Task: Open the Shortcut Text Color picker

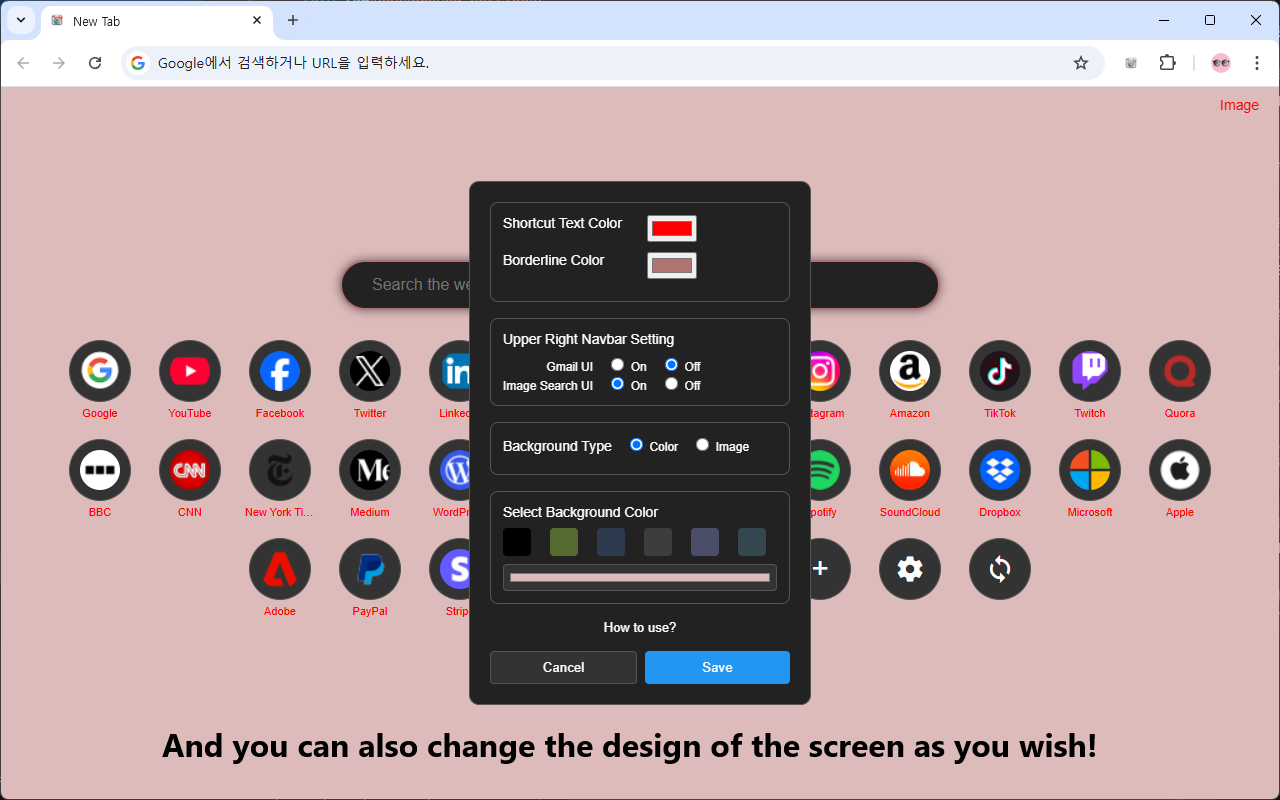Action: pos(672,229)
